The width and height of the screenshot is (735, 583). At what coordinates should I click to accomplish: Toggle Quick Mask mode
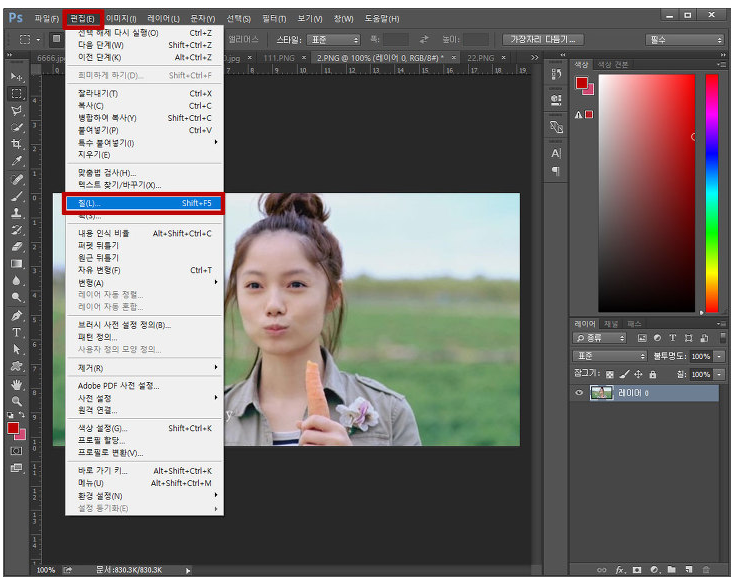(x=16, y=451)
